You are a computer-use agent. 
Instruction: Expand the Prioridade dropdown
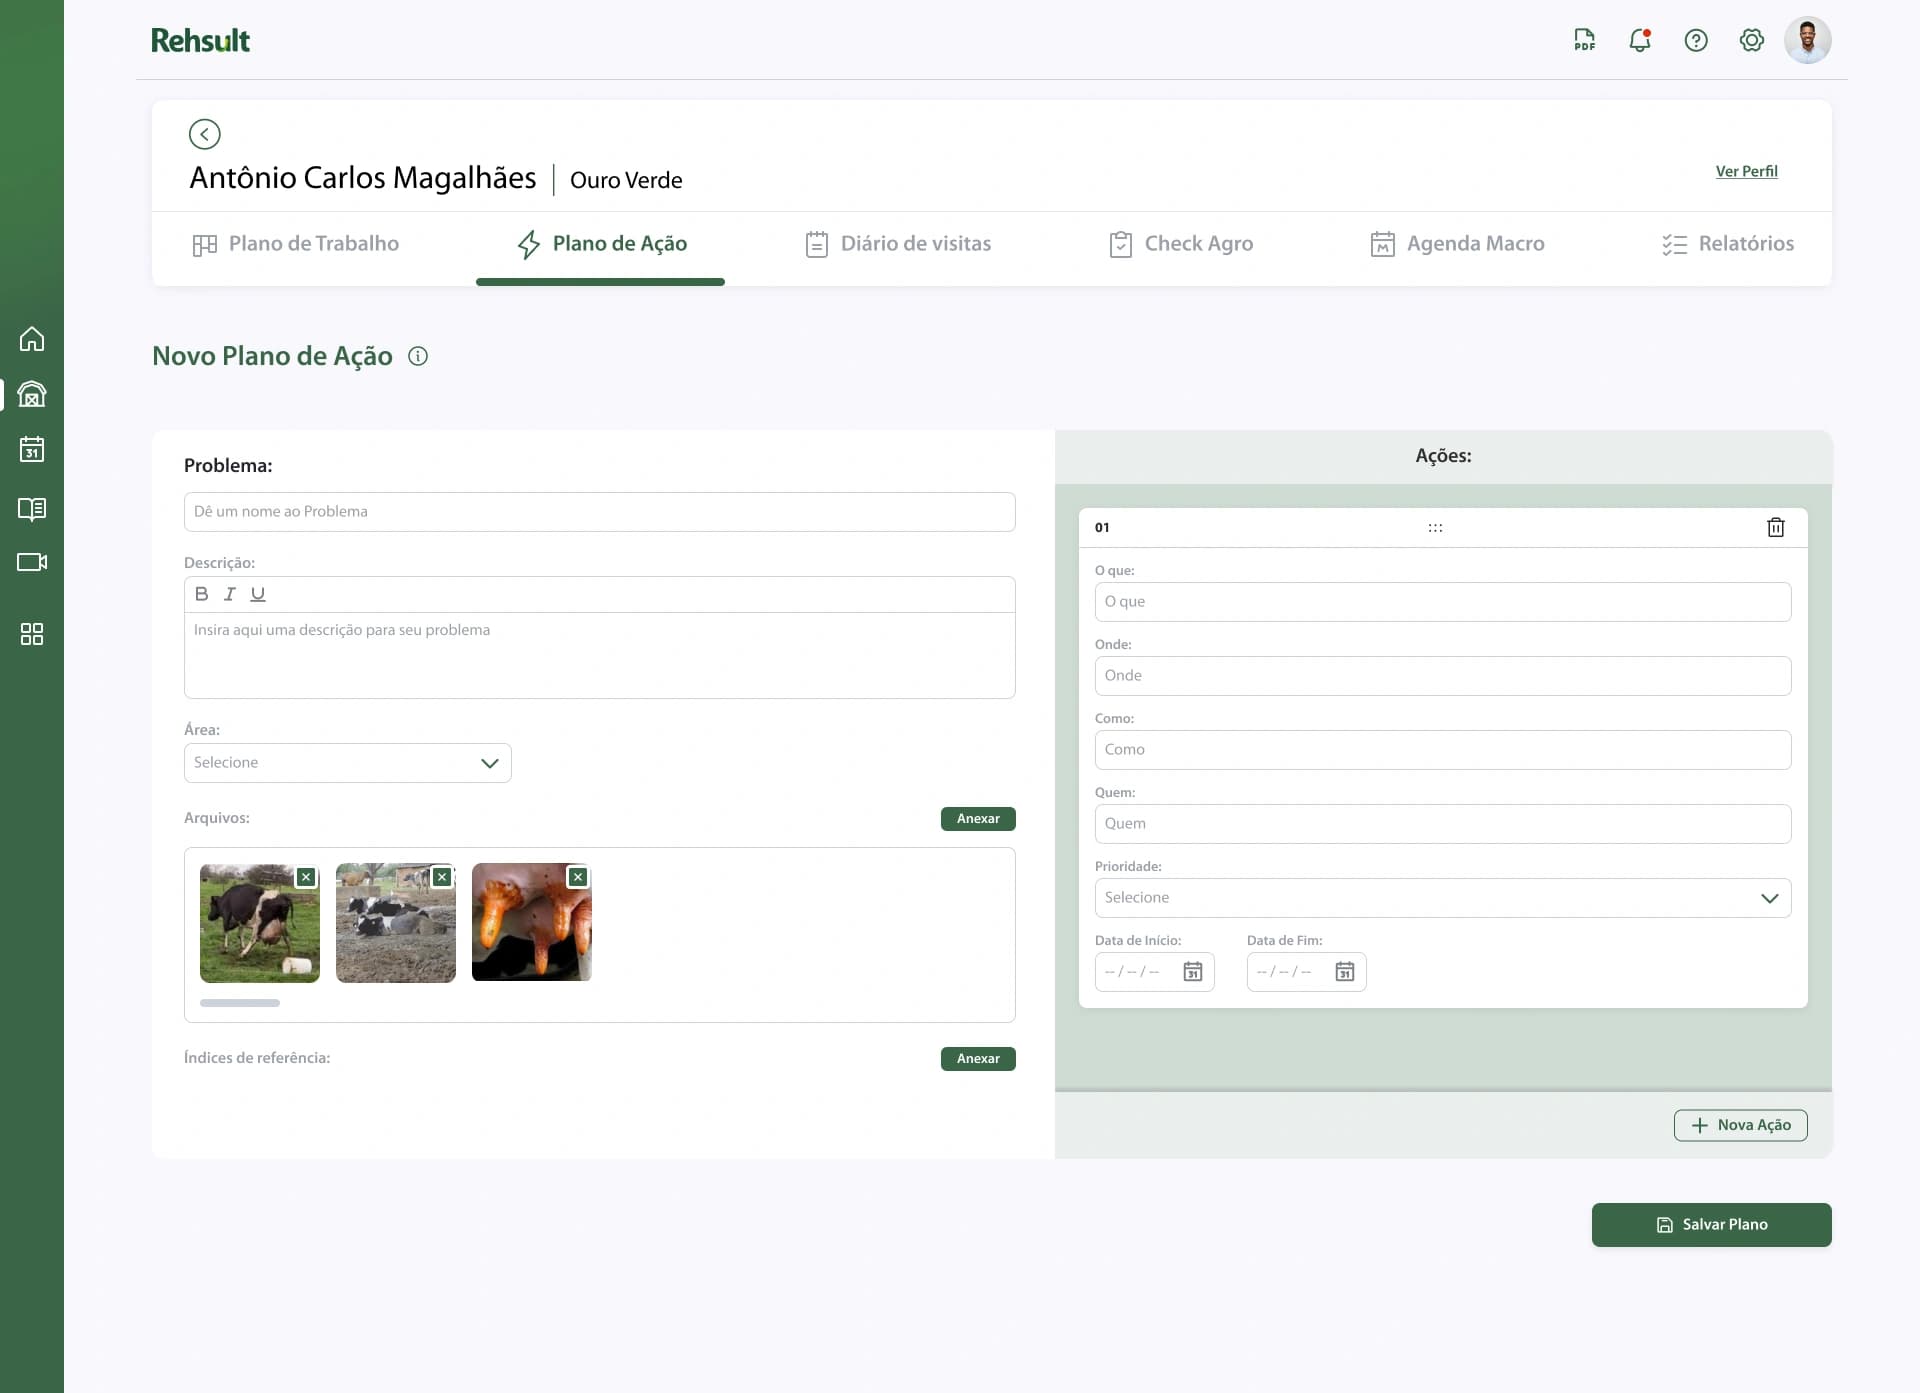(1442, 898)
